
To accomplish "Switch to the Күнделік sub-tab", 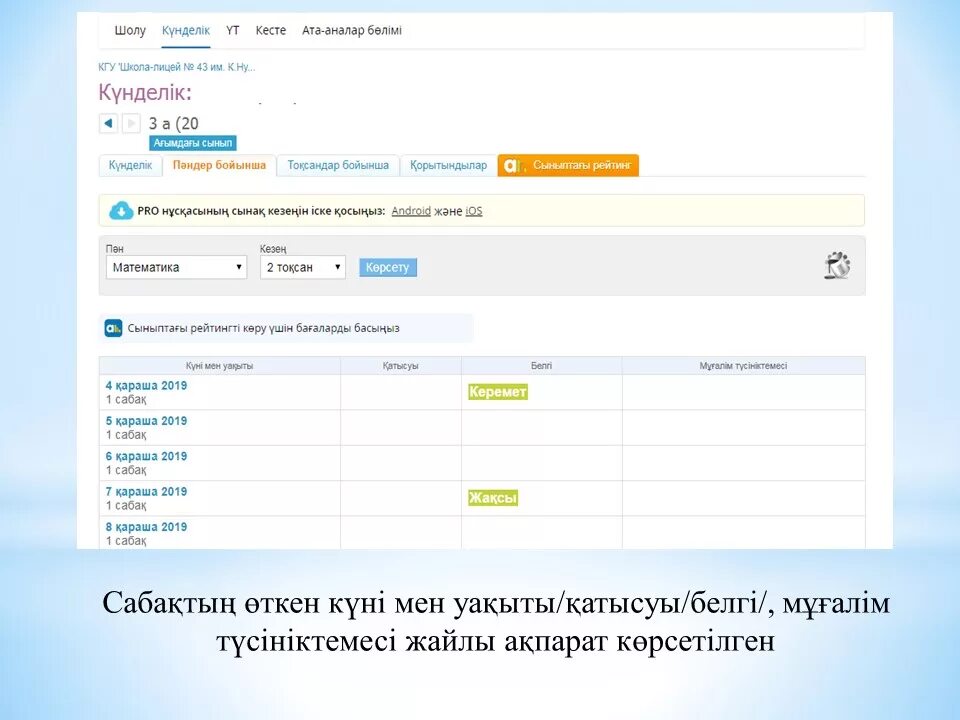I will coord(130,165).
